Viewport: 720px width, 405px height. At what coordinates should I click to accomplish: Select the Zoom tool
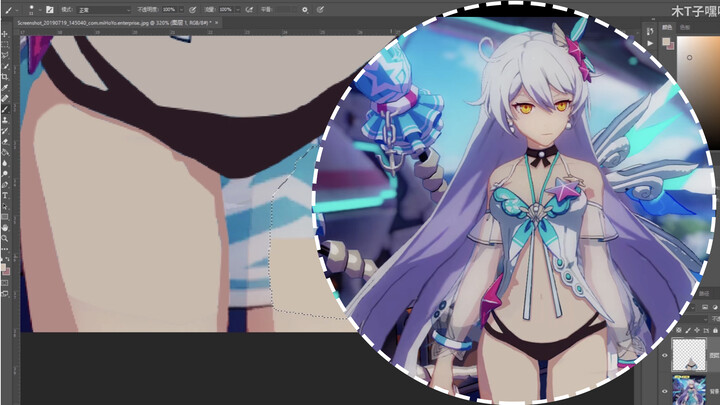point(5,238)
